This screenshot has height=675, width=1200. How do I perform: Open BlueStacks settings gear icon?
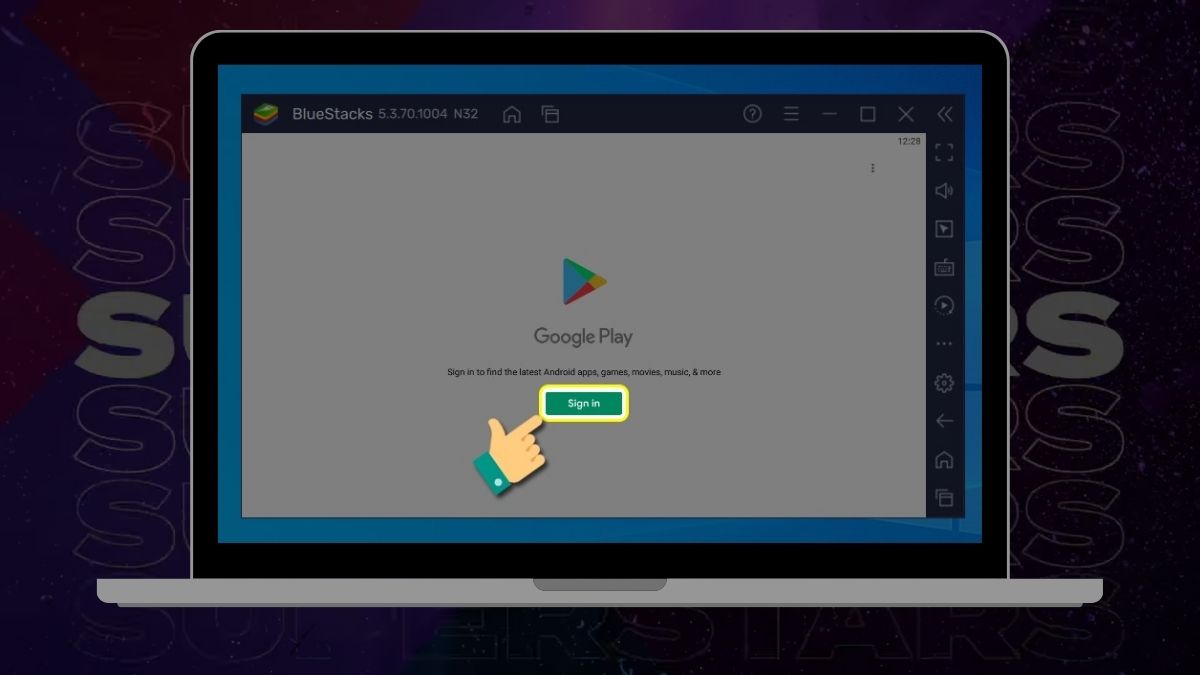tap(944, 383)
